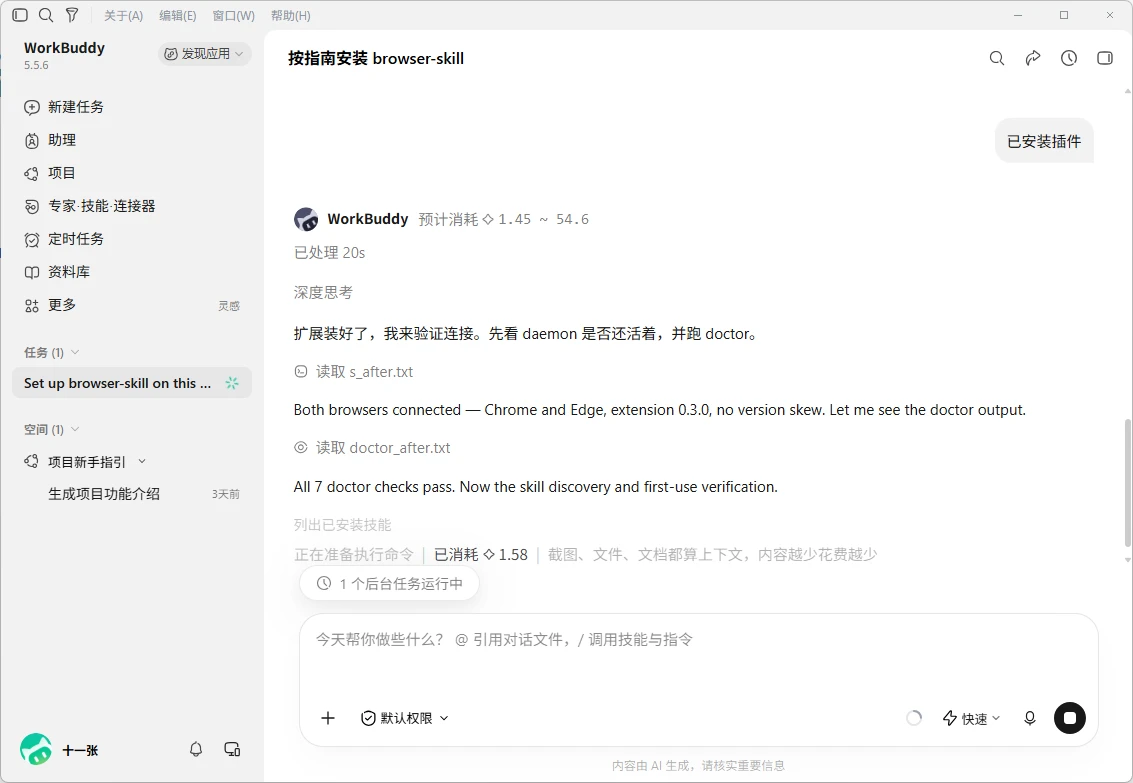Image resolution: width=1133 pixels, height=783 pixels.
Task: Click the microphone voice input icon
Action: tap(1030, 718)
